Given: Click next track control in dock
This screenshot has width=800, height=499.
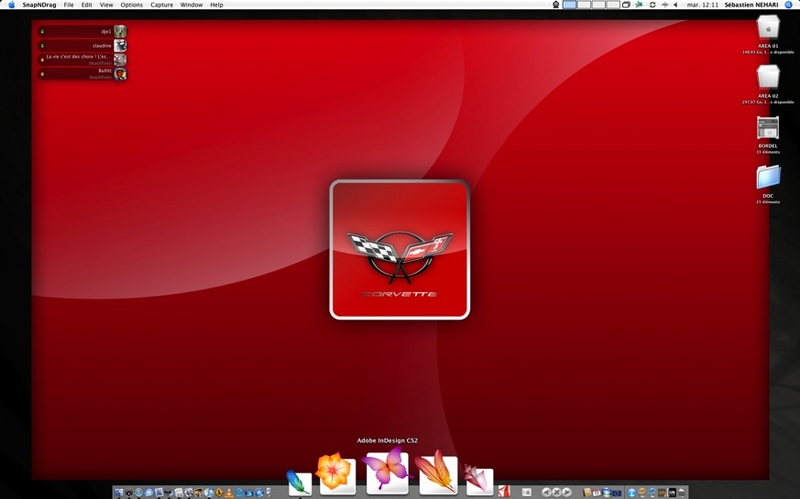Looking at the screenshot, I should [566, 492].
